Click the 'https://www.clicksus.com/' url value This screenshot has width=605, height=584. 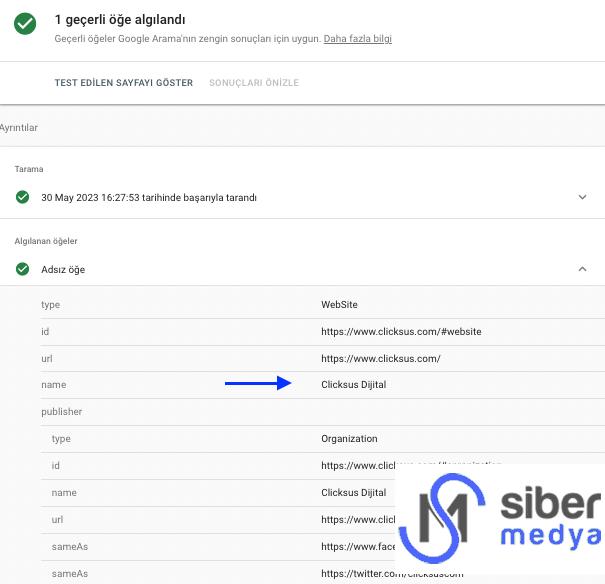click(x=380, y=358)
